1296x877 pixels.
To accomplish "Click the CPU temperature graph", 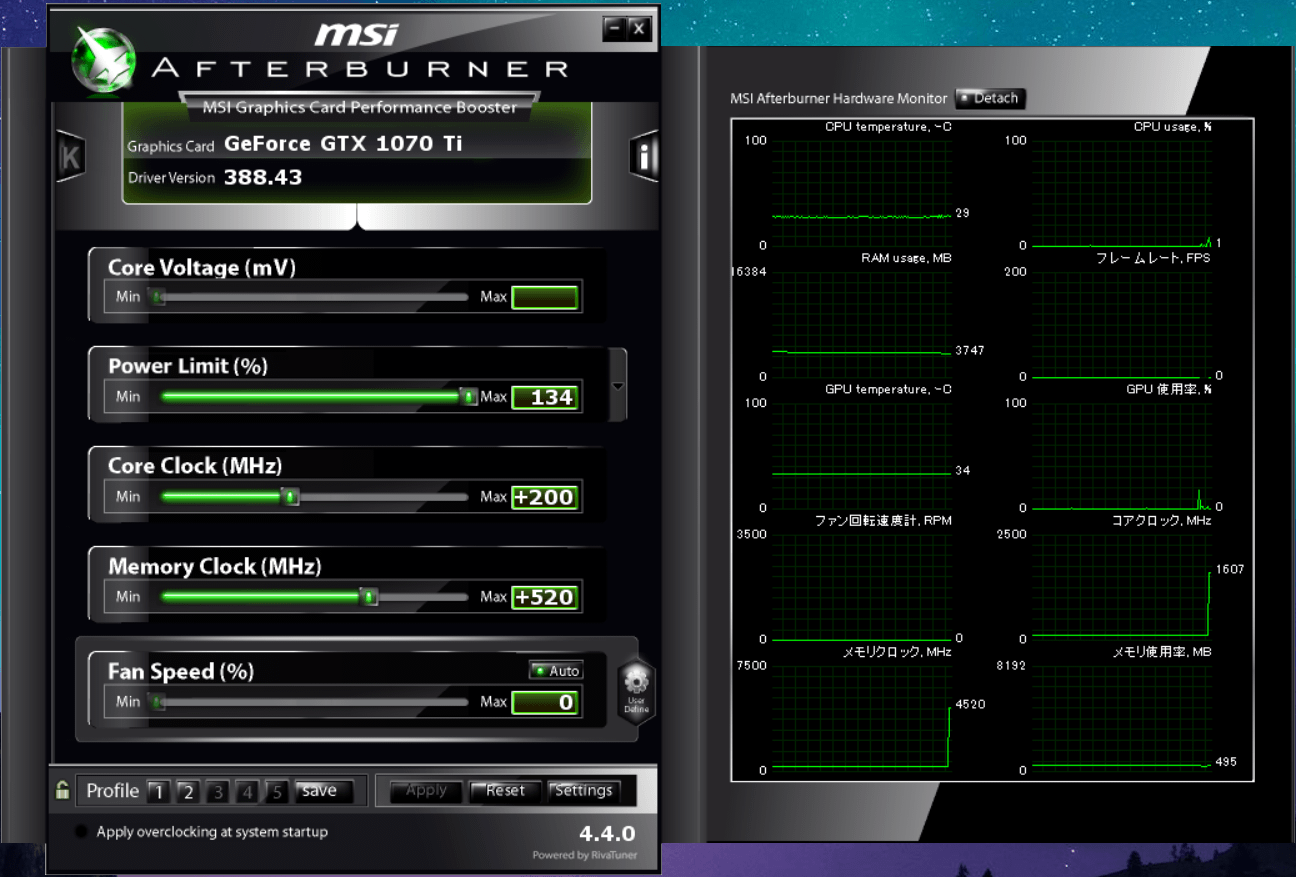I will 861,193.
